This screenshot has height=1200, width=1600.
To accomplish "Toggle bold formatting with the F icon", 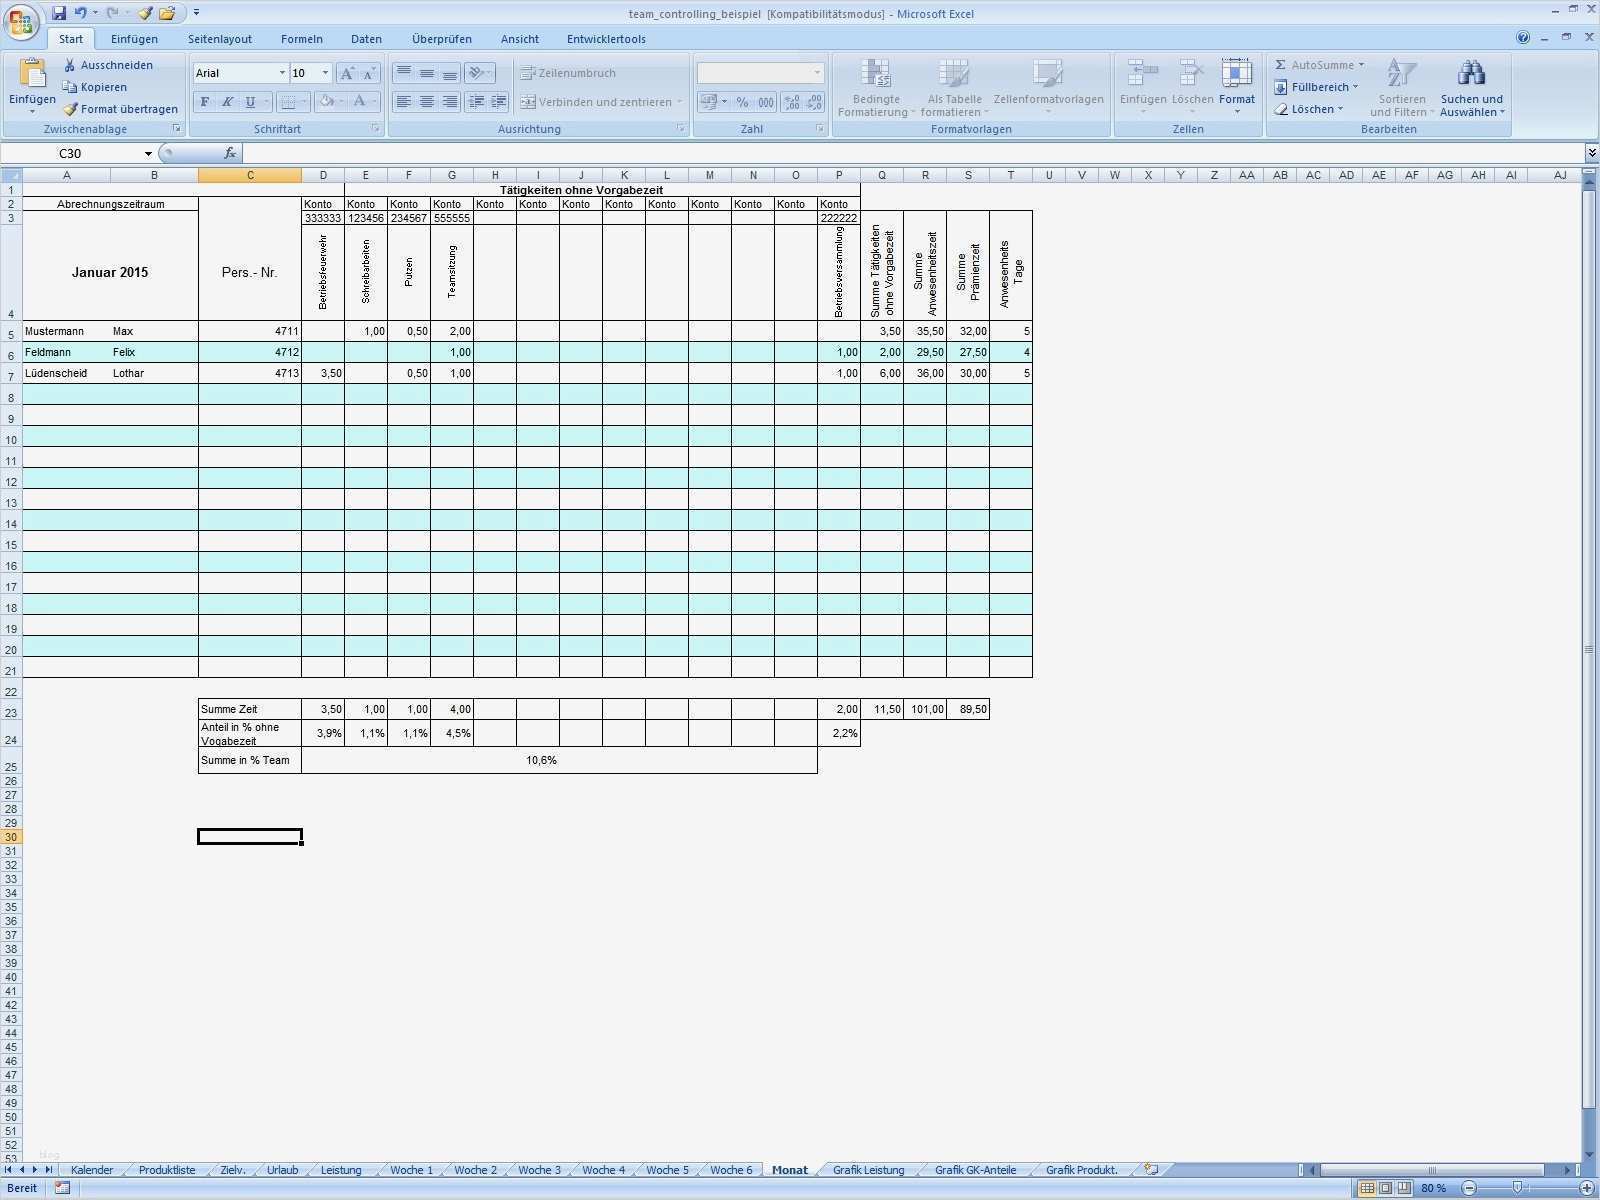I will (x=203, y=101).
